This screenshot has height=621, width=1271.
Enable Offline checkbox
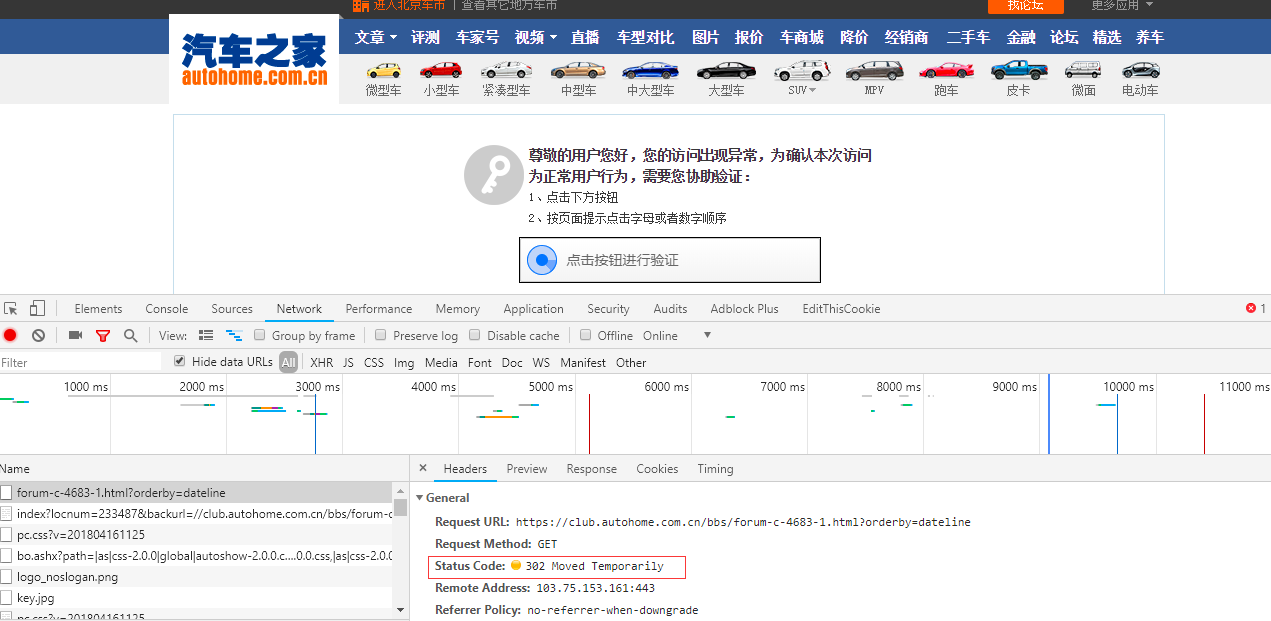585,335
